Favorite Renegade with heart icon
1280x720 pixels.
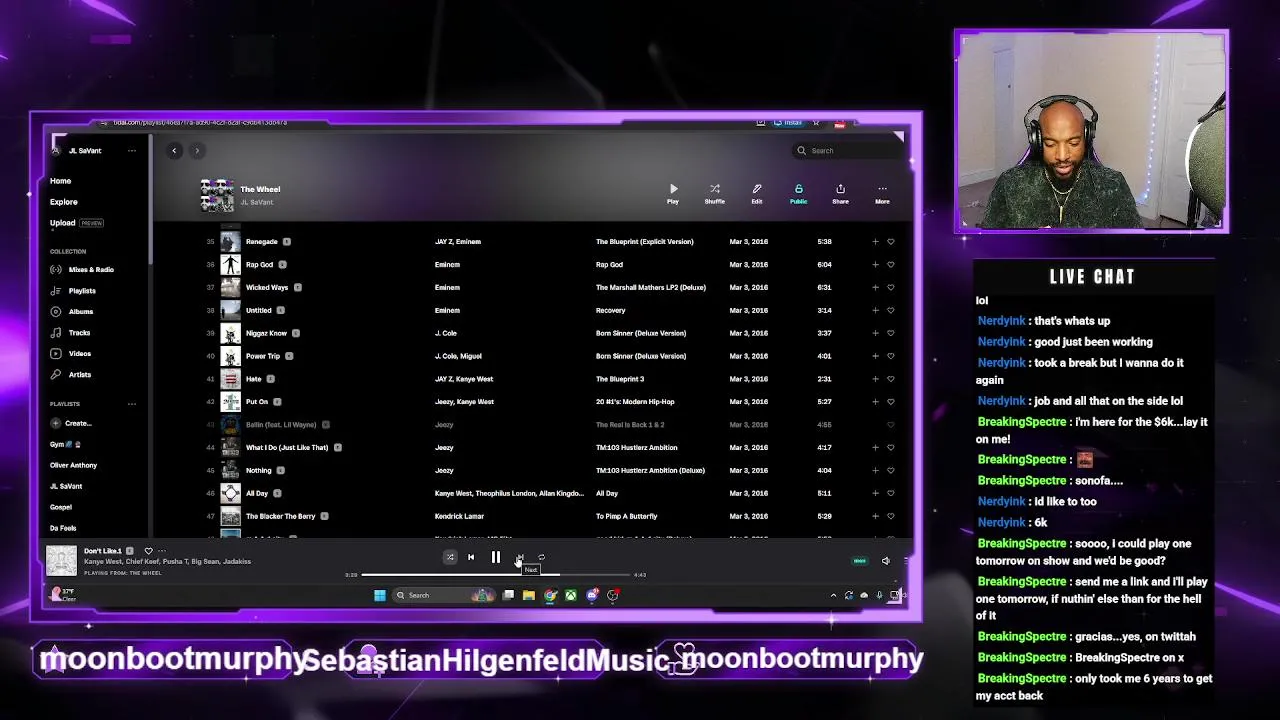coord(891,241)
